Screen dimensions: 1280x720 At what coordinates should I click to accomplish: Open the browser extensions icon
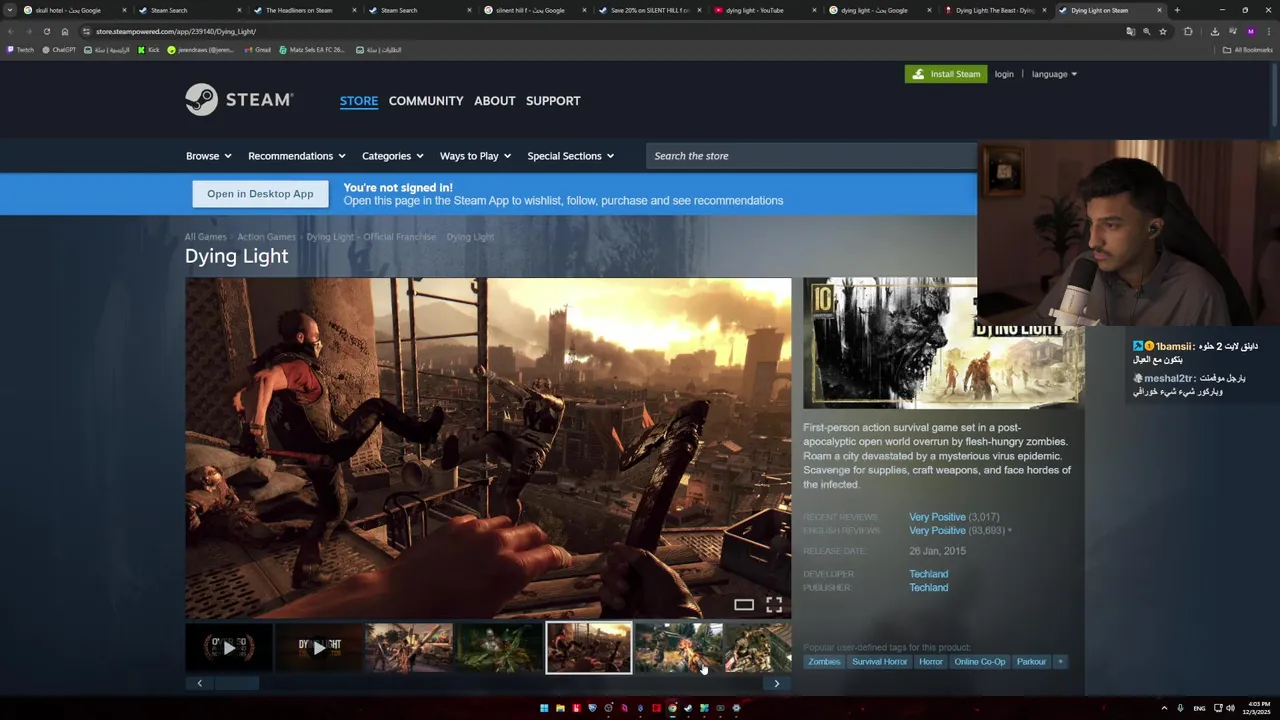[1188, 31]
